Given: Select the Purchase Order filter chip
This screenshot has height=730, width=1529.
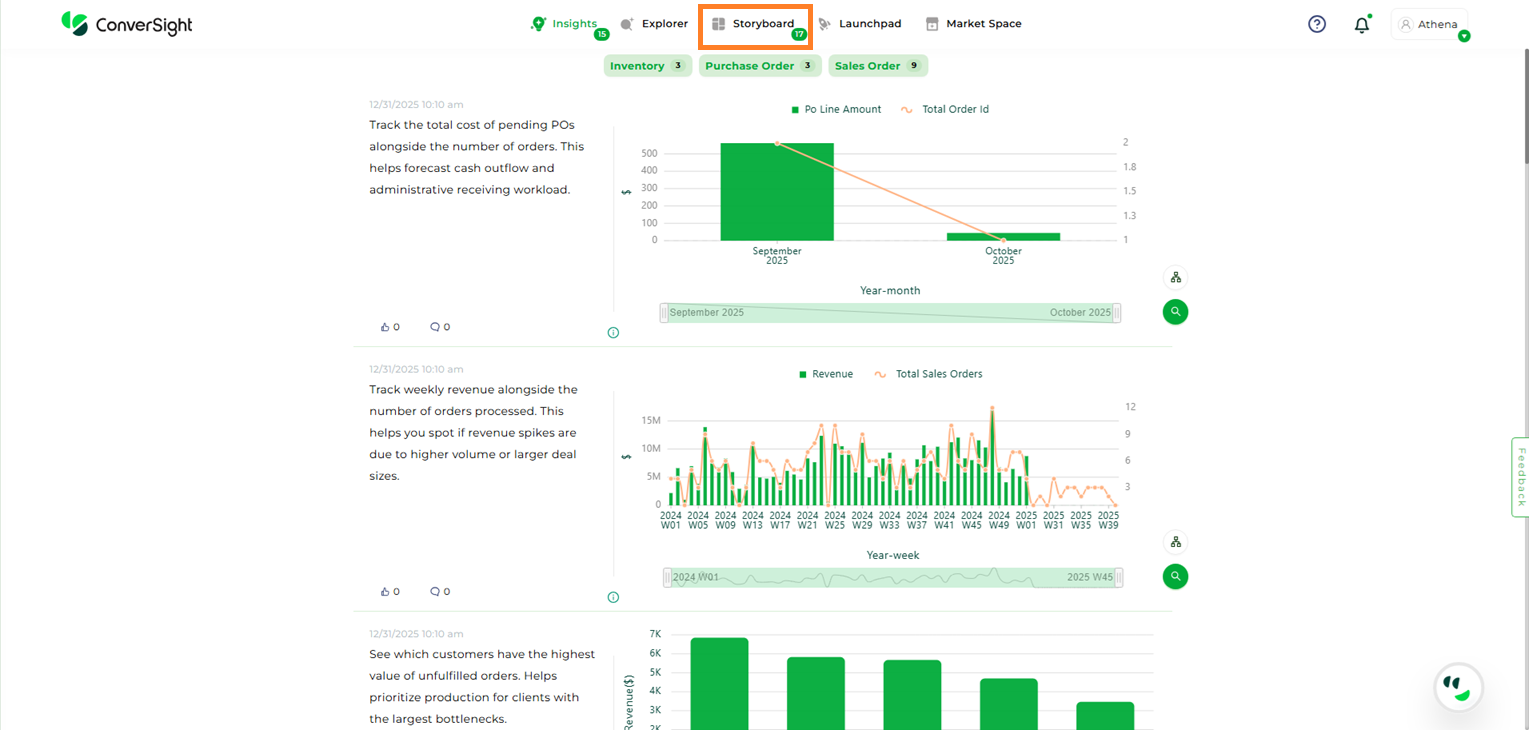Looking at the screenshot, I should [759, 66].
